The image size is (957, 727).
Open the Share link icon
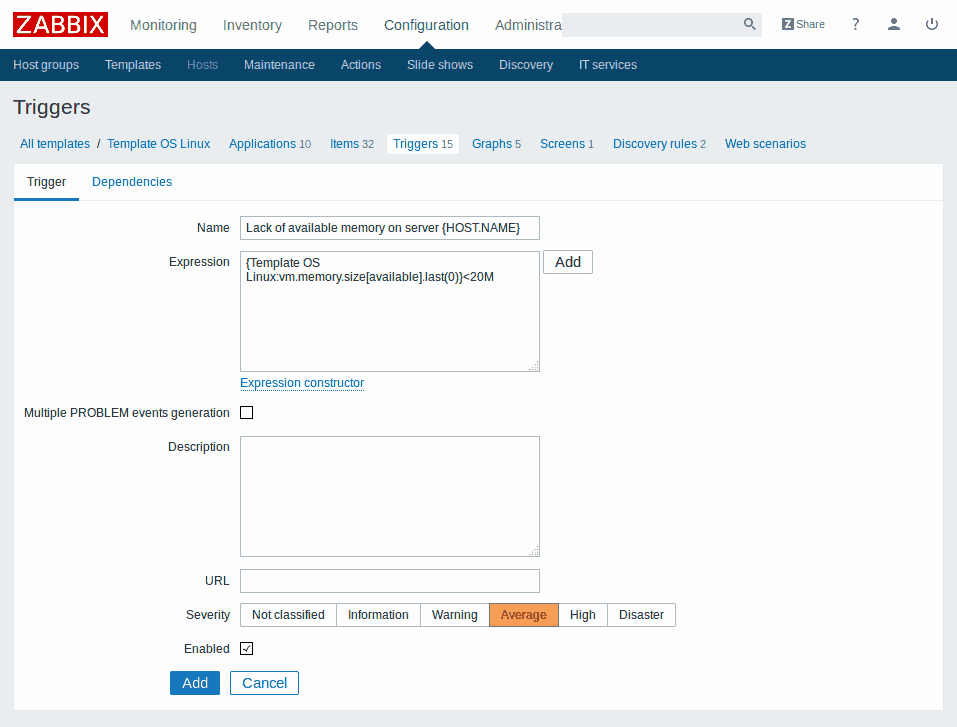click(x=803, y=24)
